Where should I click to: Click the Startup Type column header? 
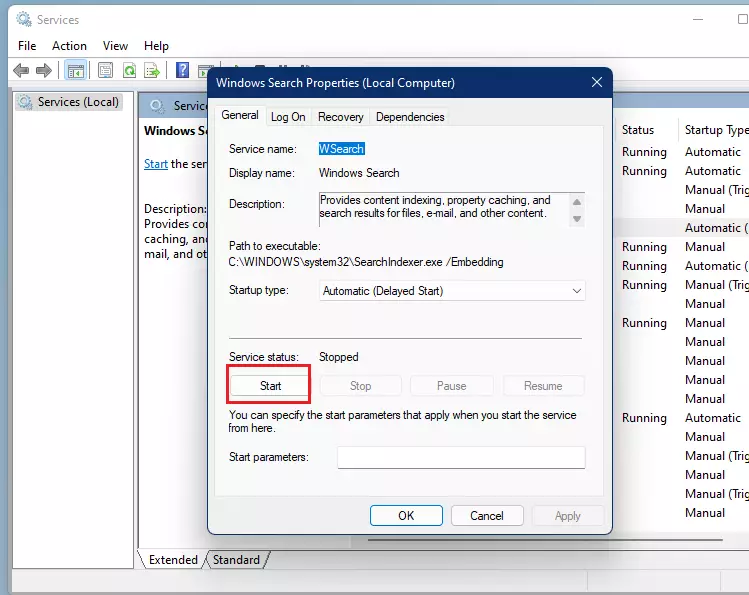click(715, 130)
